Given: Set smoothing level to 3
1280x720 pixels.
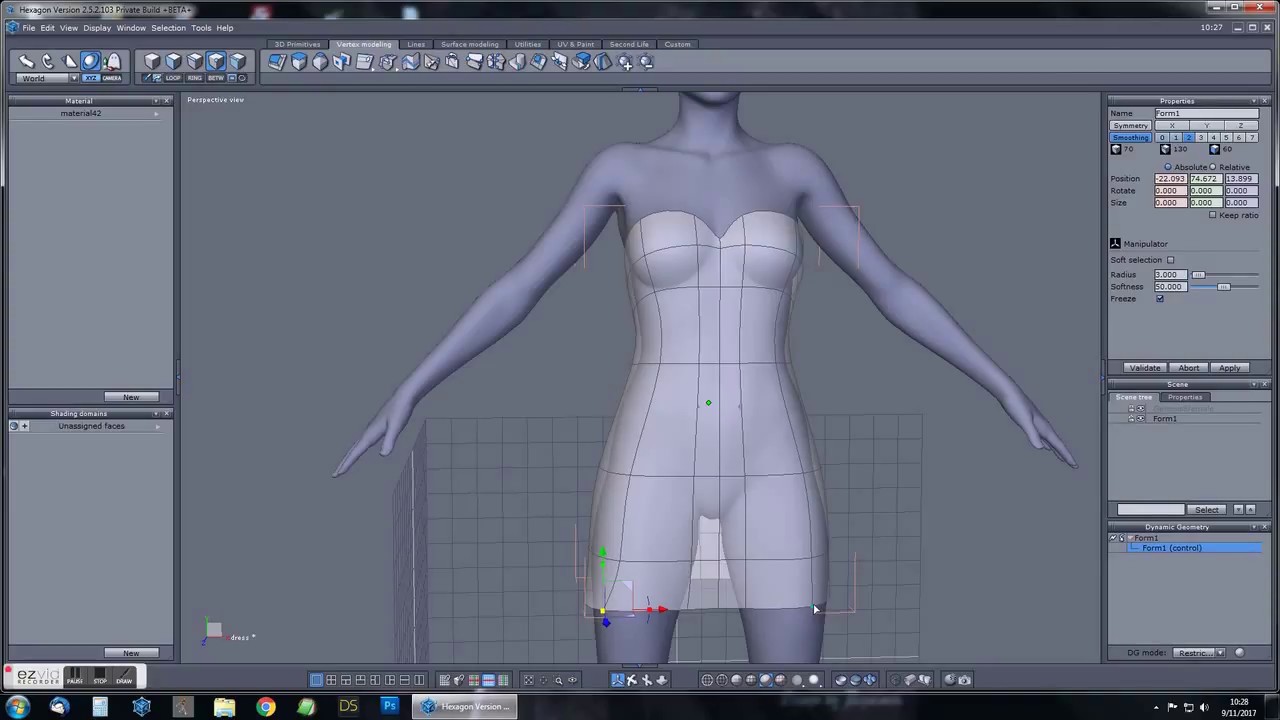Looking at the screenshot, I should 1201,137.
